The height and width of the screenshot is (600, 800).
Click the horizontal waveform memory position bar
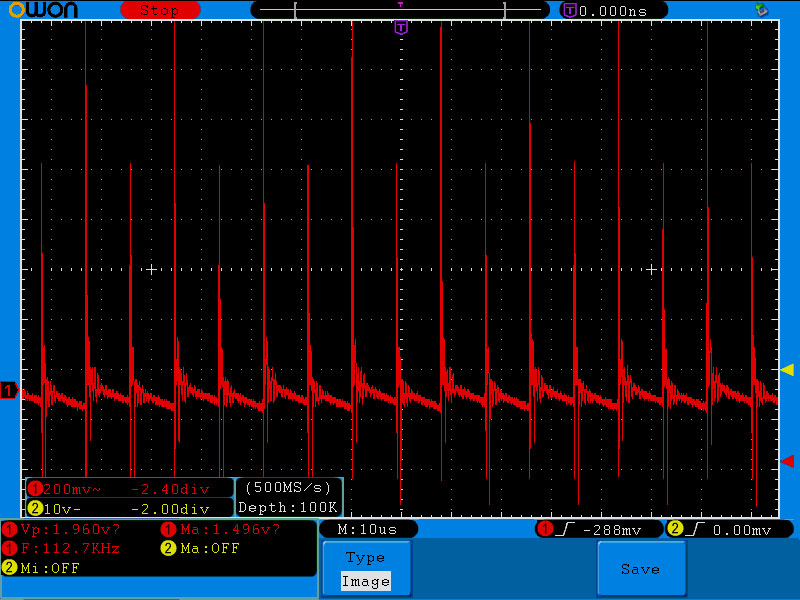click(x=400, y=11)
